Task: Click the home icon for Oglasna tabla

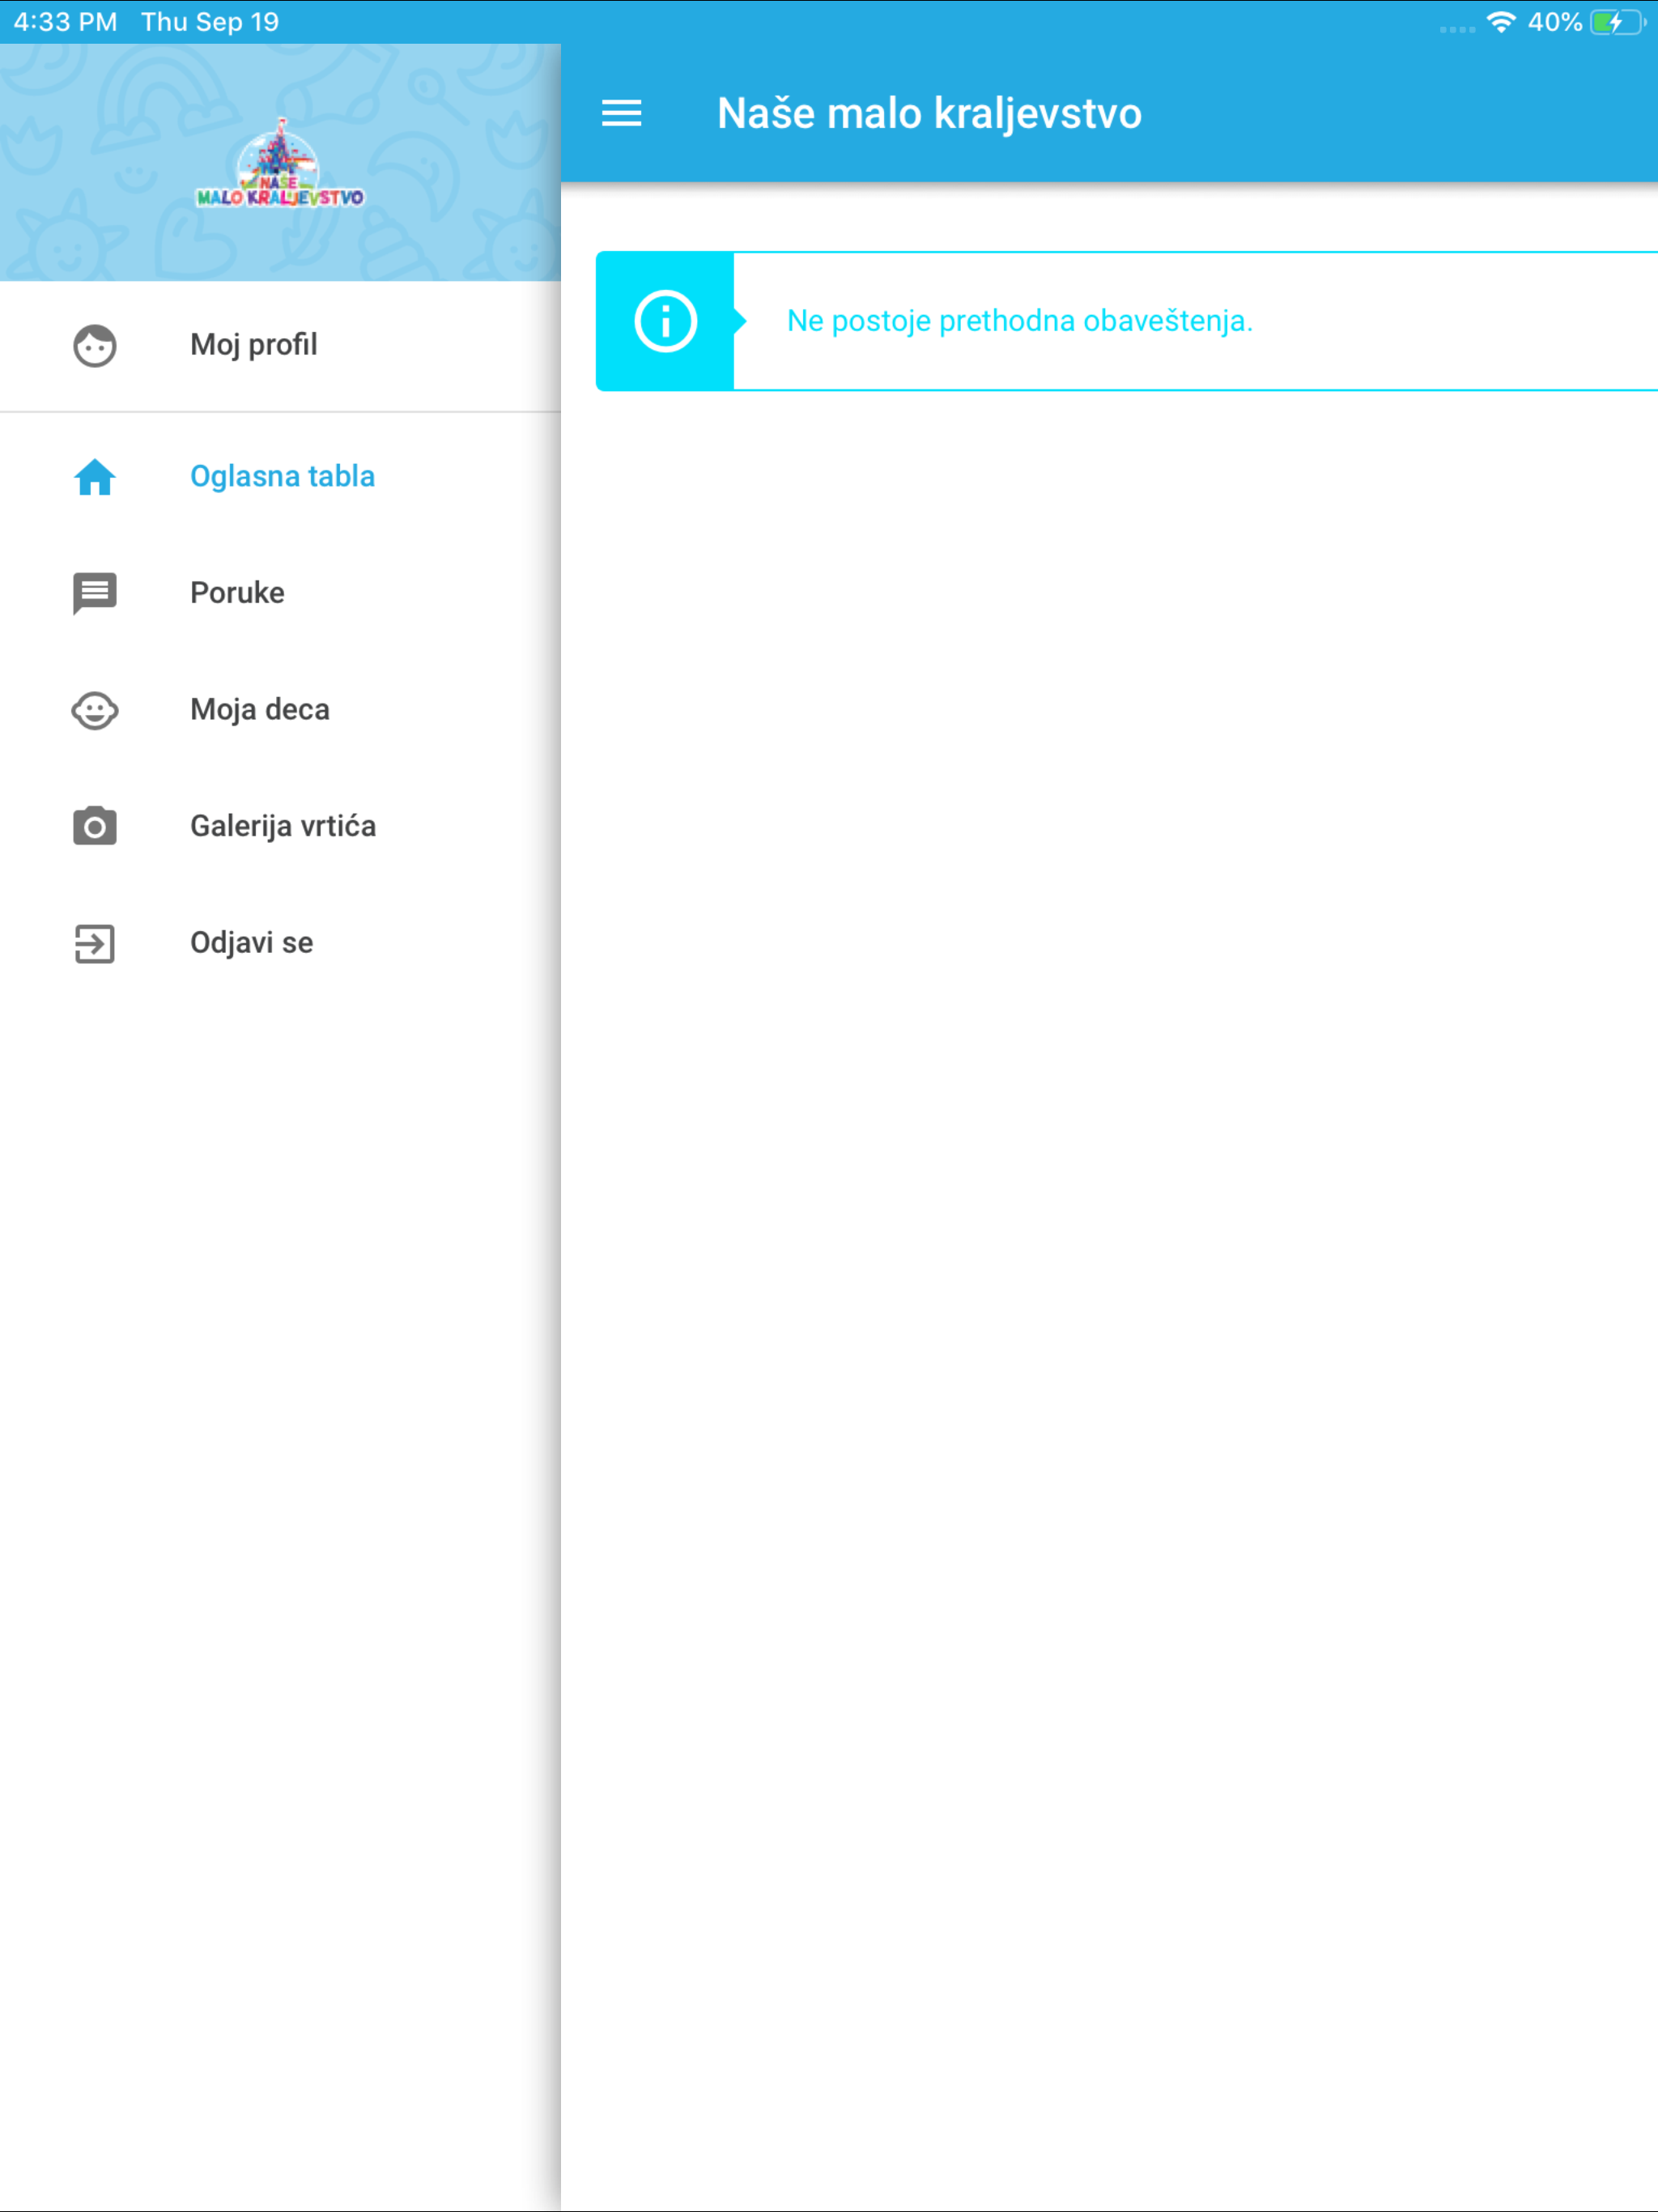Action: point(95,477)
